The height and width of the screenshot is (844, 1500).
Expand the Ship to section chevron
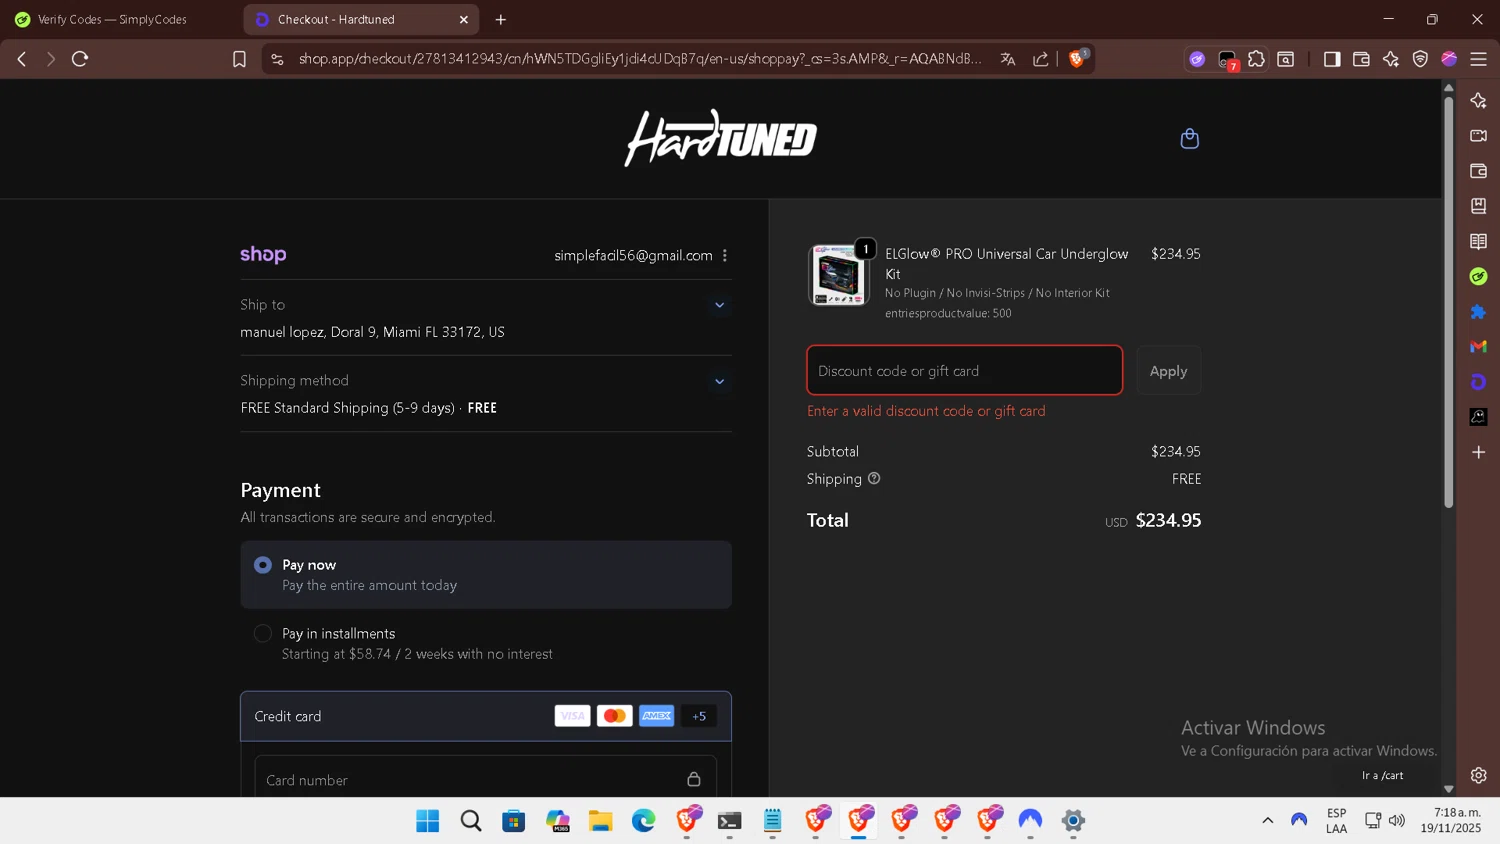(719, 305)
